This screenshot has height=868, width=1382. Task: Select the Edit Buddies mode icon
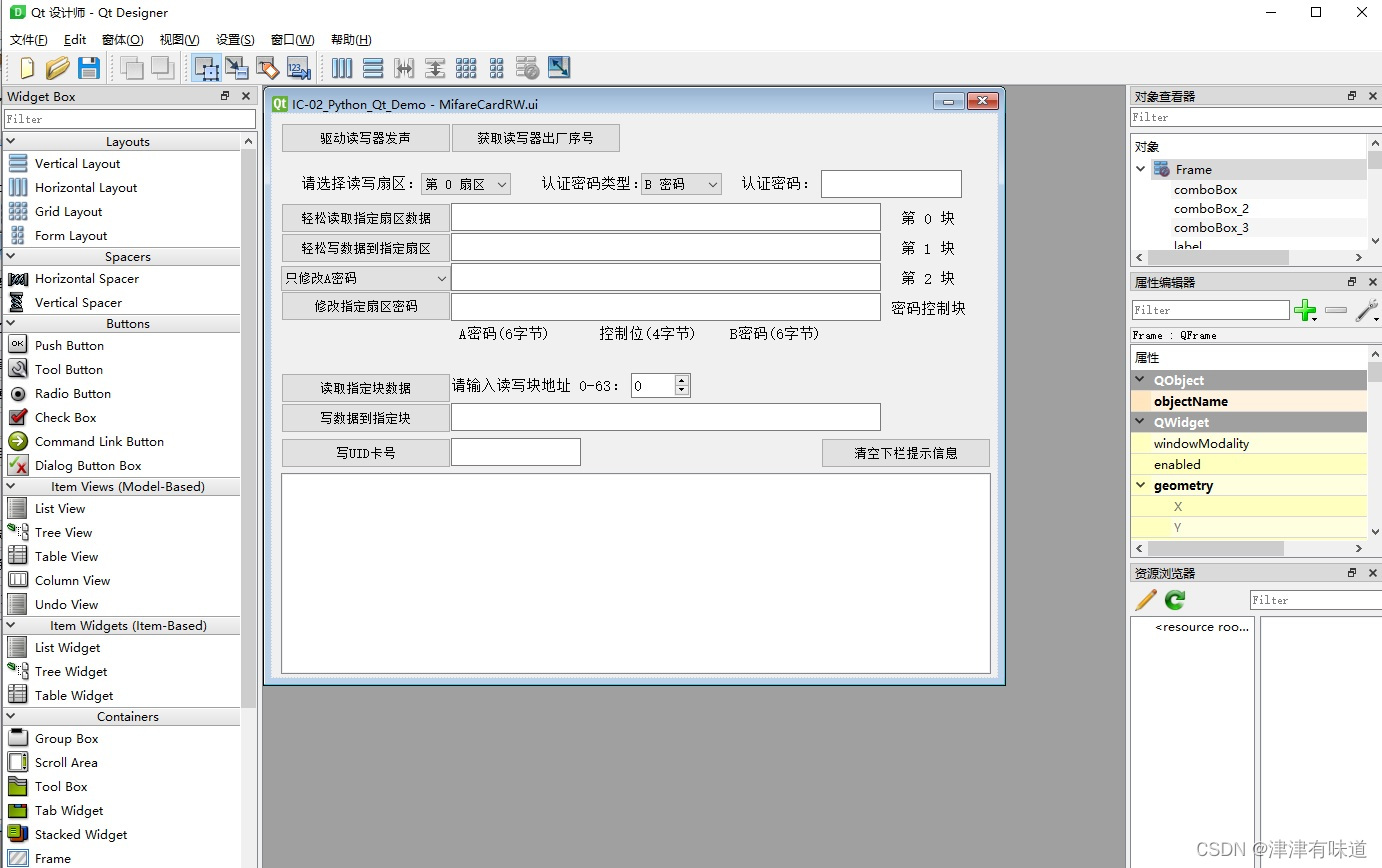[267, 68]
